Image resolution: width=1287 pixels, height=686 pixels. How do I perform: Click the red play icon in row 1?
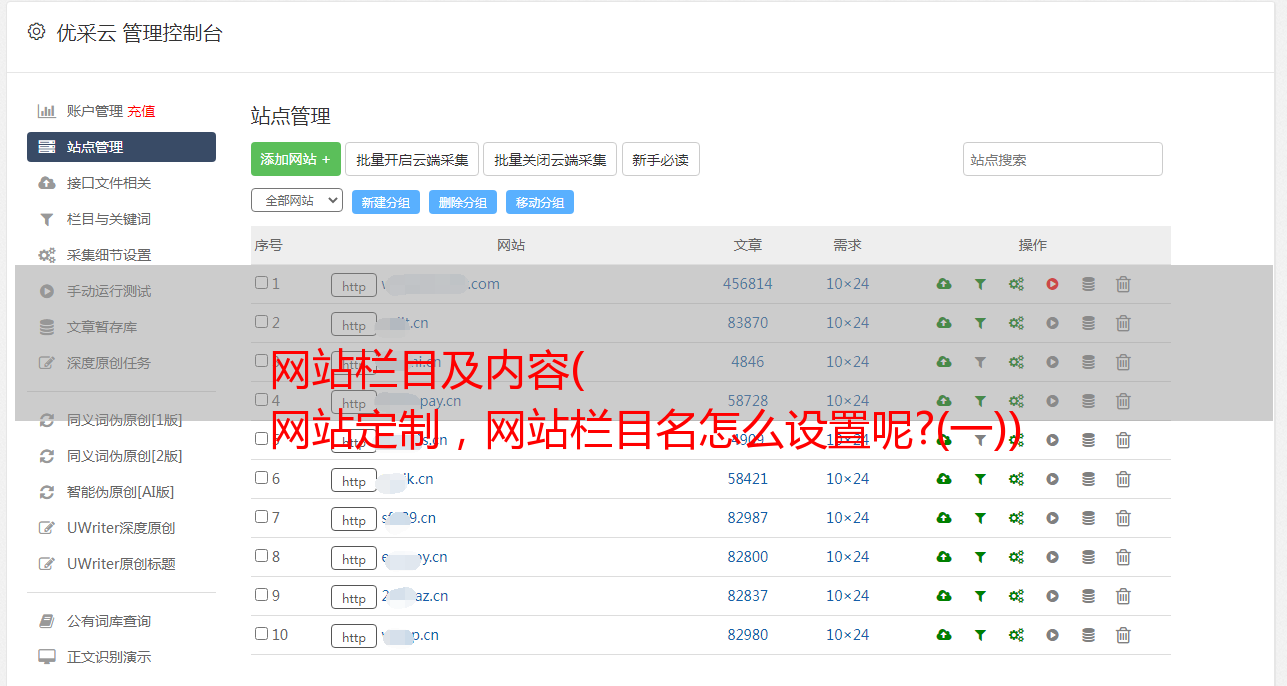click(x=1052, y=284)
